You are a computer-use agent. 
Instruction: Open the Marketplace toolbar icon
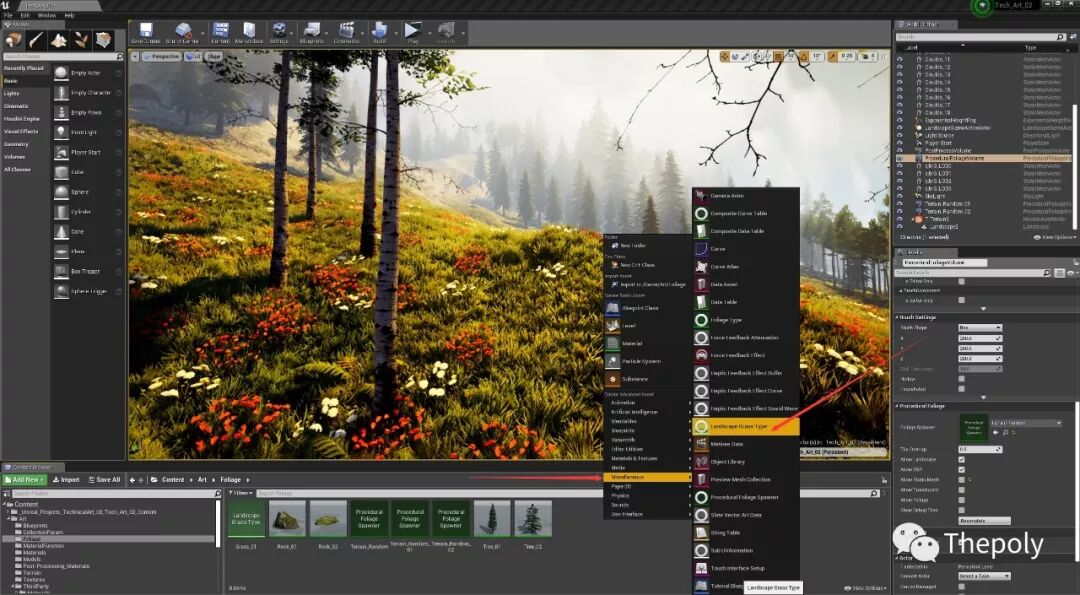pyautogui.click(x=249, y=32)
